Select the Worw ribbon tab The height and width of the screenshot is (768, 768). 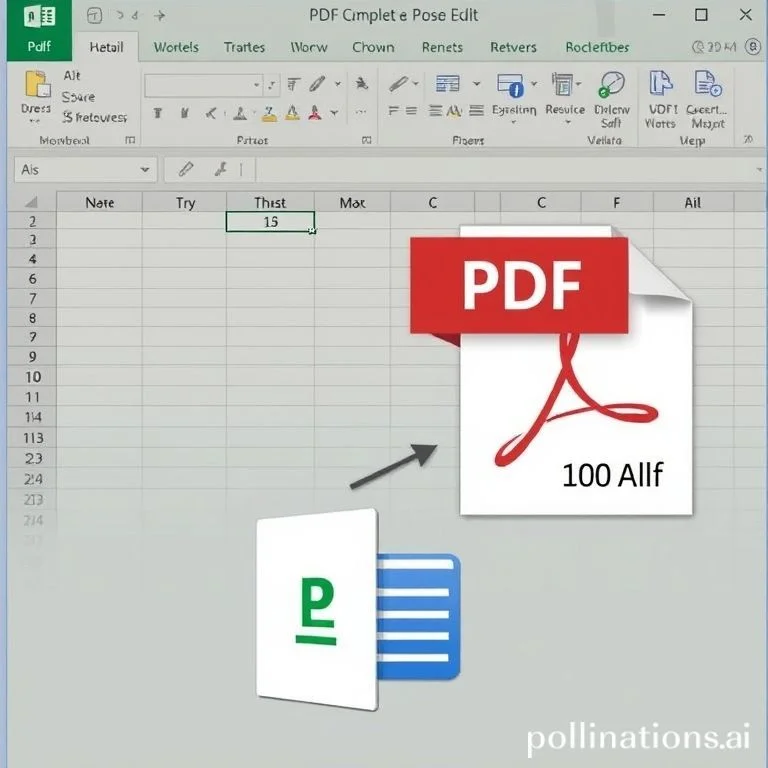pos(309,47)
